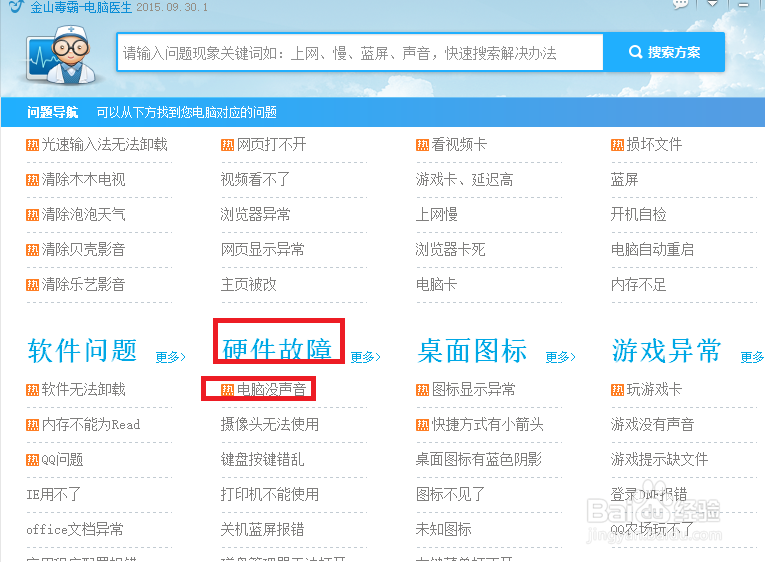
Task: Choose 未知图标 problem
Action: [x=443, y=529]
